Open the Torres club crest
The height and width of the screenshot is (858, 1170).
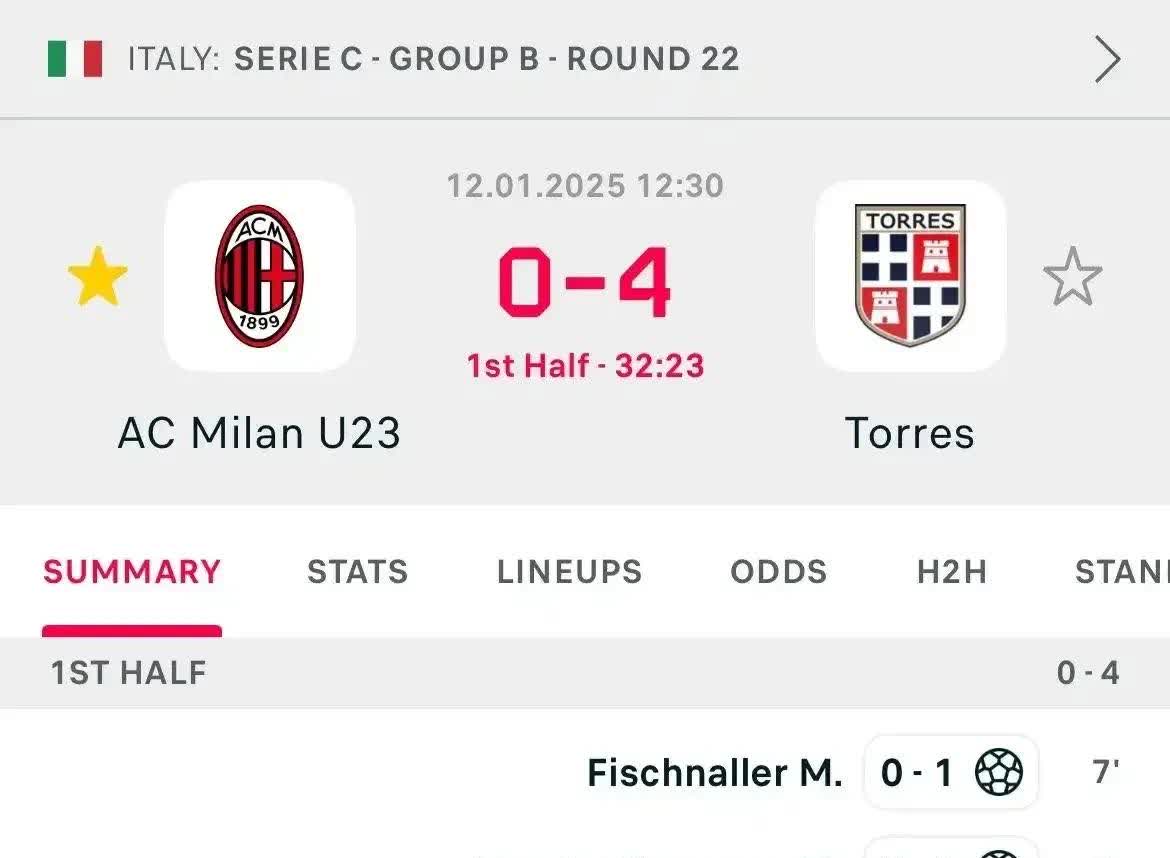[x=910, y=276]
